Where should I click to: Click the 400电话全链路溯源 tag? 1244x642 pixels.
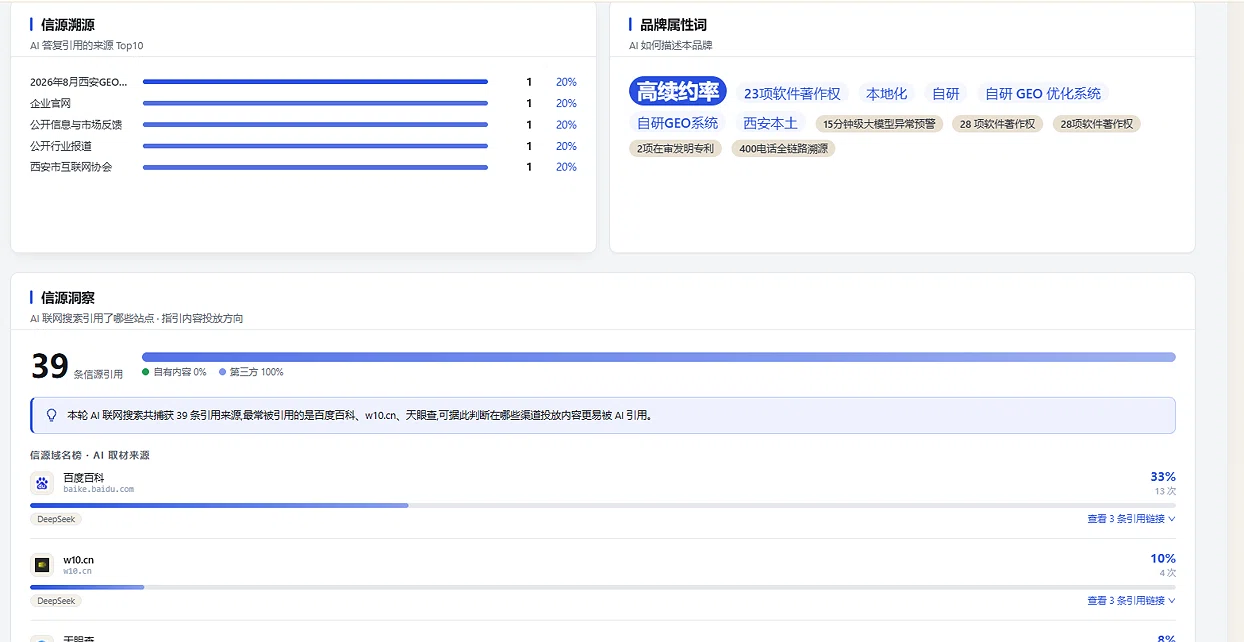coord(783,149)
